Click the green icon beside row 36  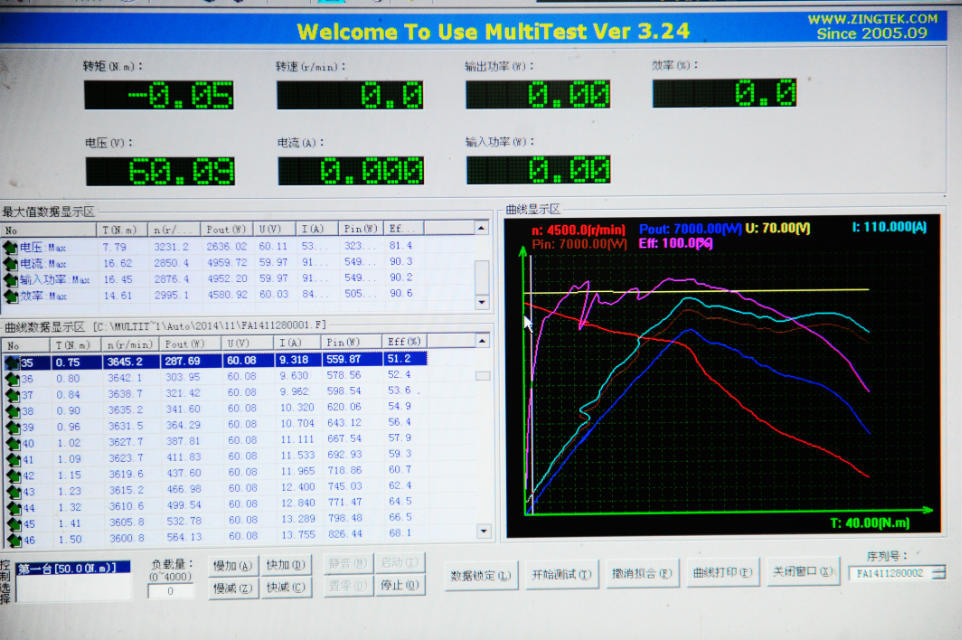(x=12, y=380)
